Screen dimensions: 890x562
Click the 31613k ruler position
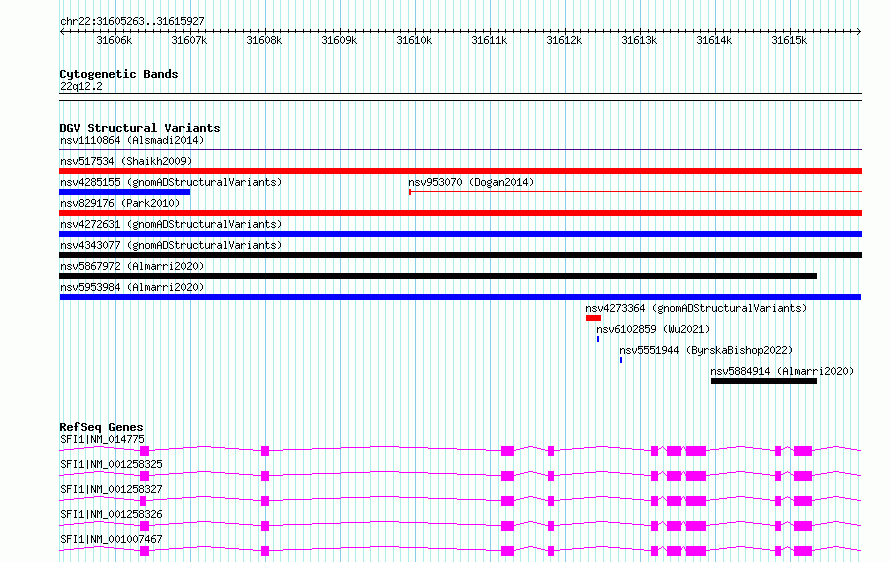pyautogui.click(x=639, y=40)
